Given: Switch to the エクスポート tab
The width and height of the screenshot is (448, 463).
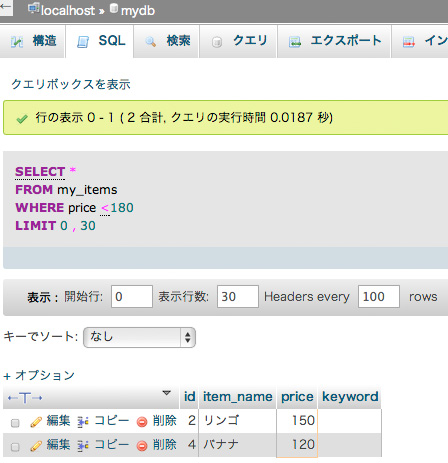Looking at the screenshot, I should point(334,41).
